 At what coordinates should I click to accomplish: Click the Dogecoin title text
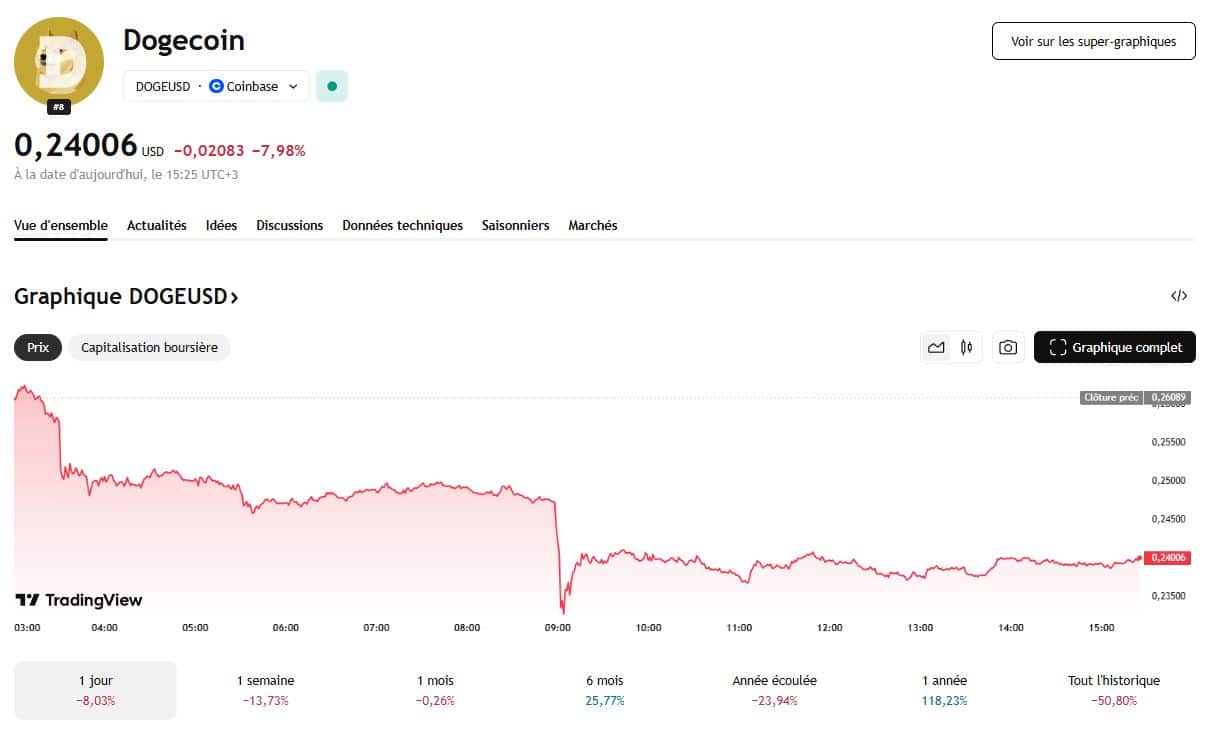tap(184, 40)
